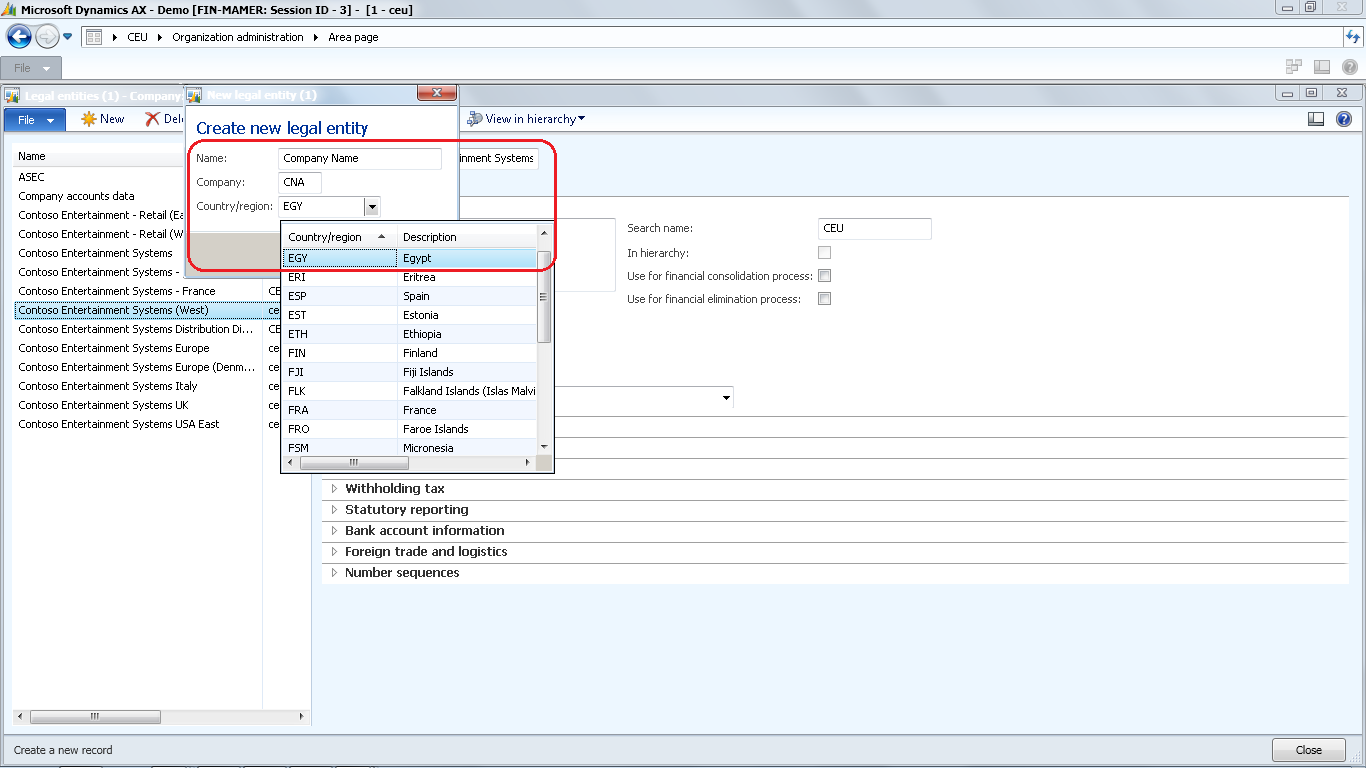
Task: Click the grayed windows arrangement icon
Action: pos(1294,67)
